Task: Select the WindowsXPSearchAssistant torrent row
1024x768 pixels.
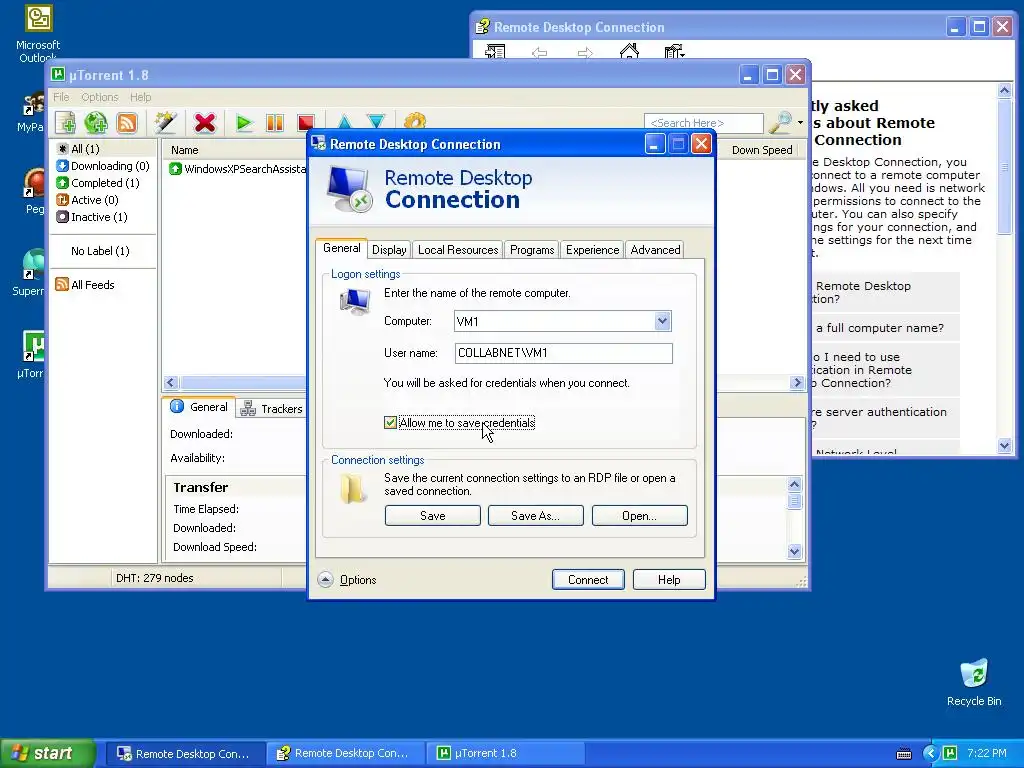Action: click(238, 168)
